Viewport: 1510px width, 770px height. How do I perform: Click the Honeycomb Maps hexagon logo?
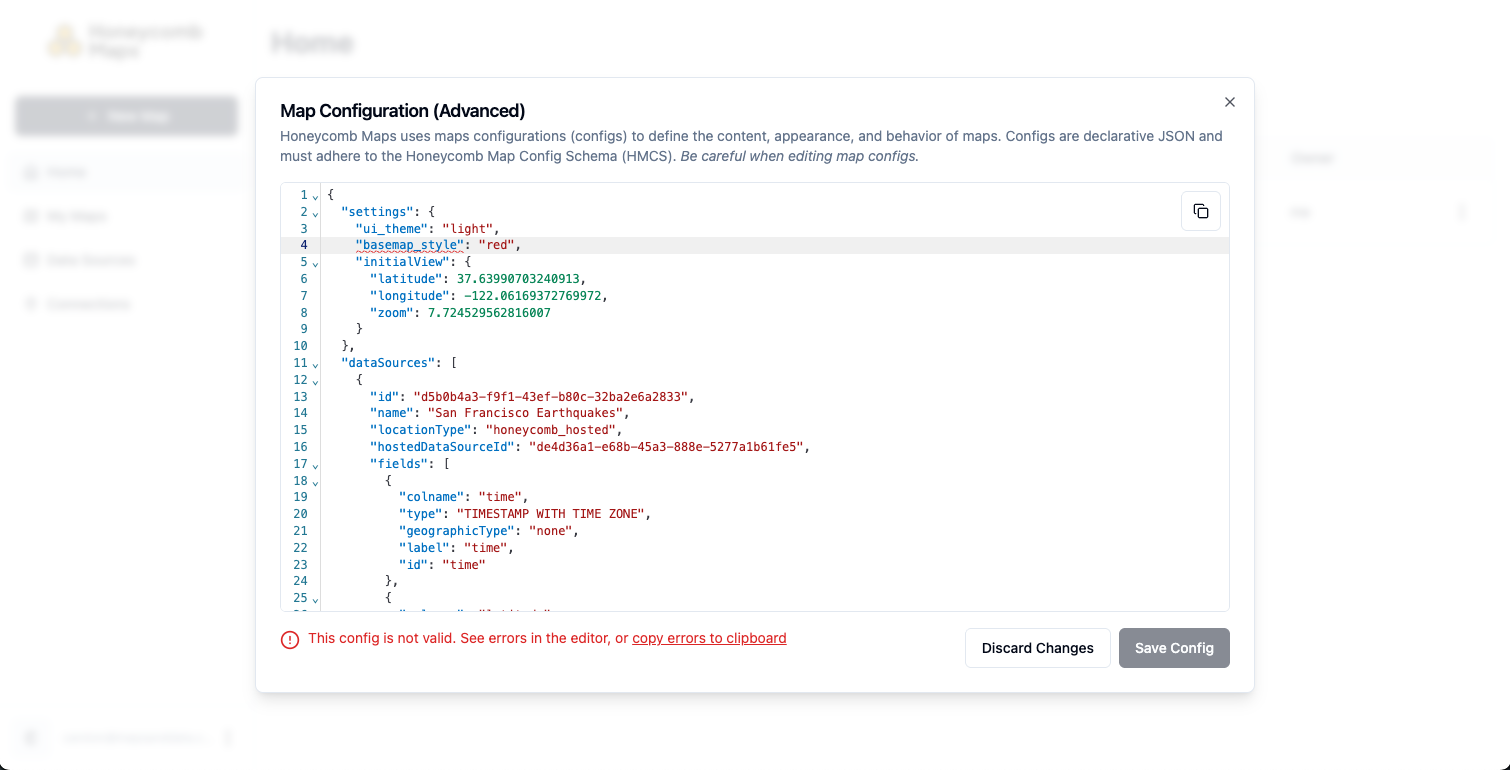66,40
